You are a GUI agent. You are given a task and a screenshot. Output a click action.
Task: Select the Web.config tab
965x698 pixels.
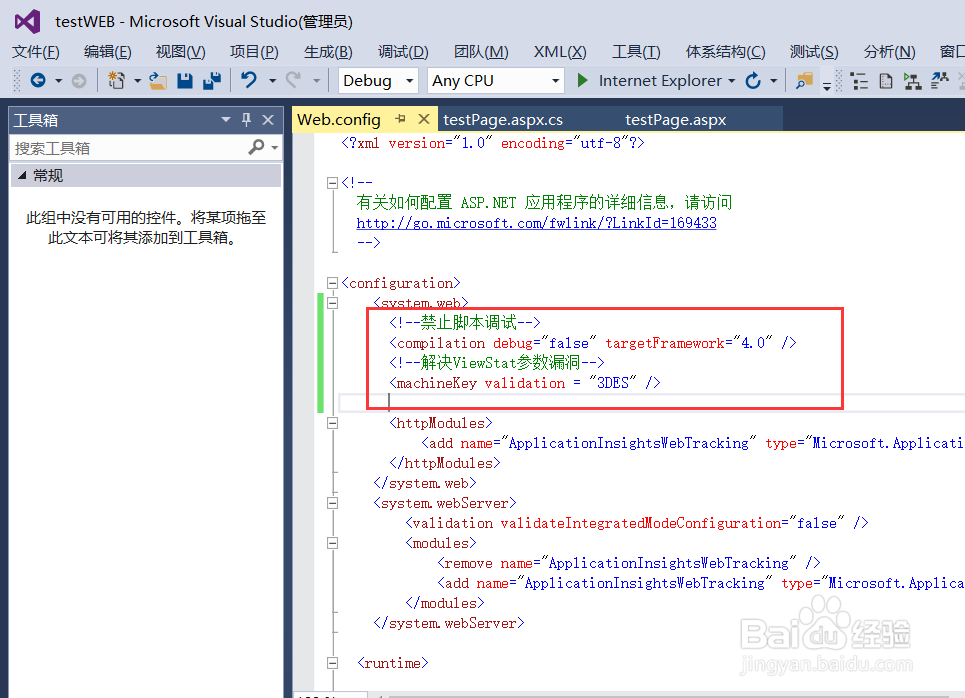pos(339,118)
